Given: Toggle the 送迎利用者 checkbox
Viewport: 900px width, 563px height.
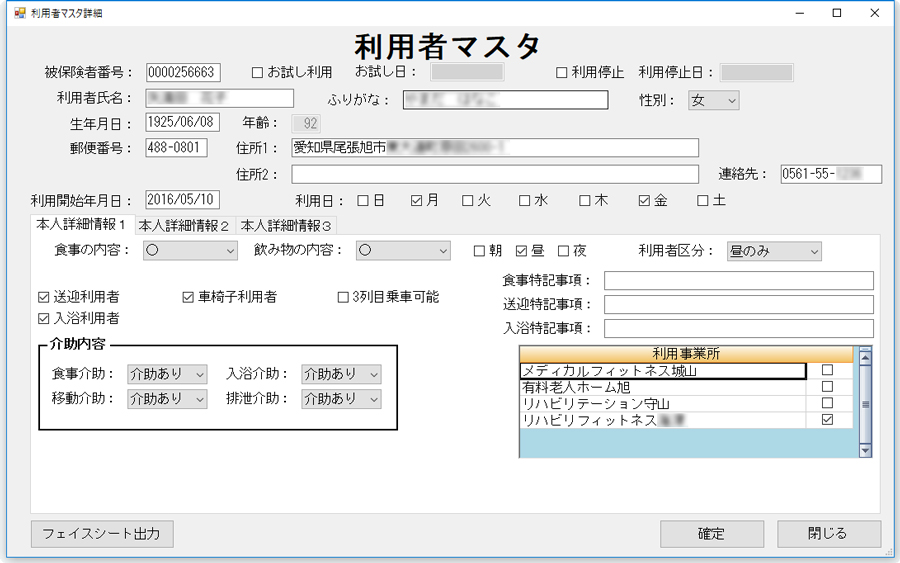Looking at the screenshot, I should 44,297.
